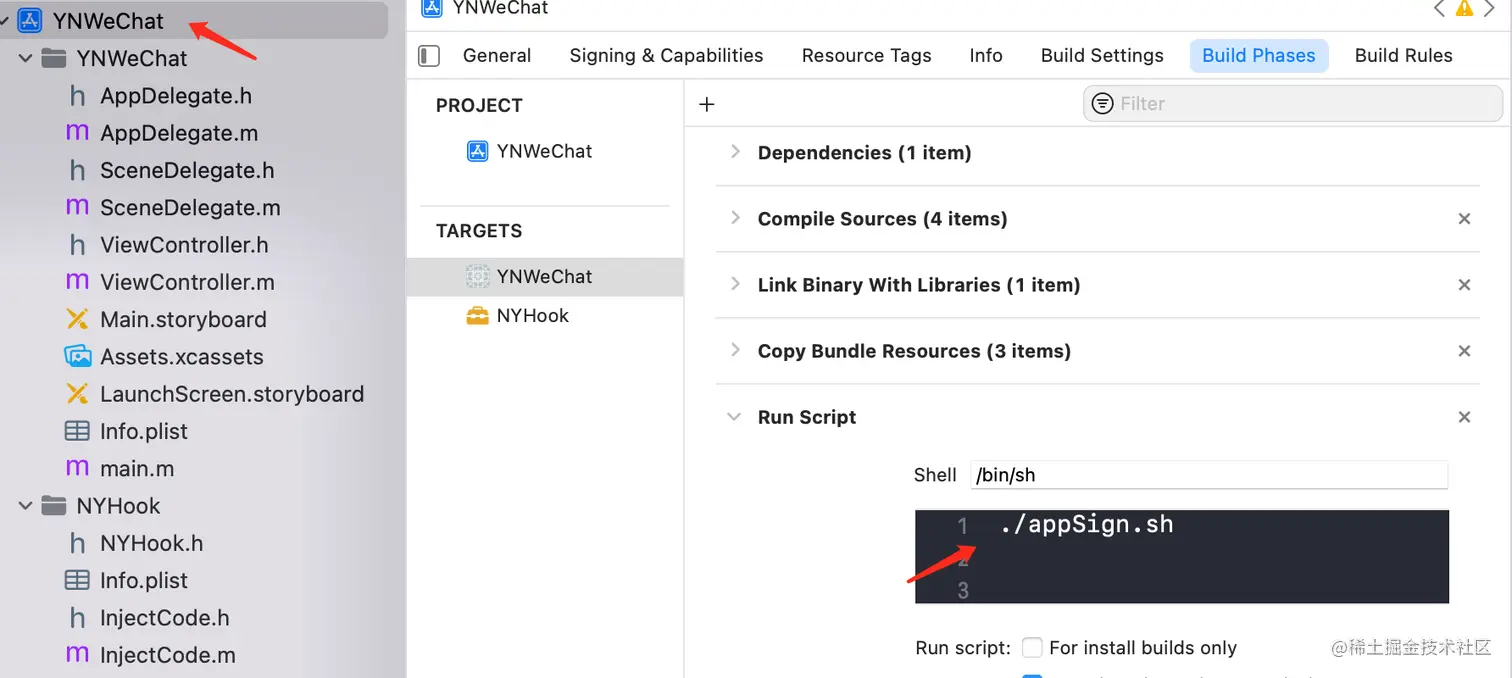Select the YNWeChat project root icon

pyautogui.click(x=30, y=21)
